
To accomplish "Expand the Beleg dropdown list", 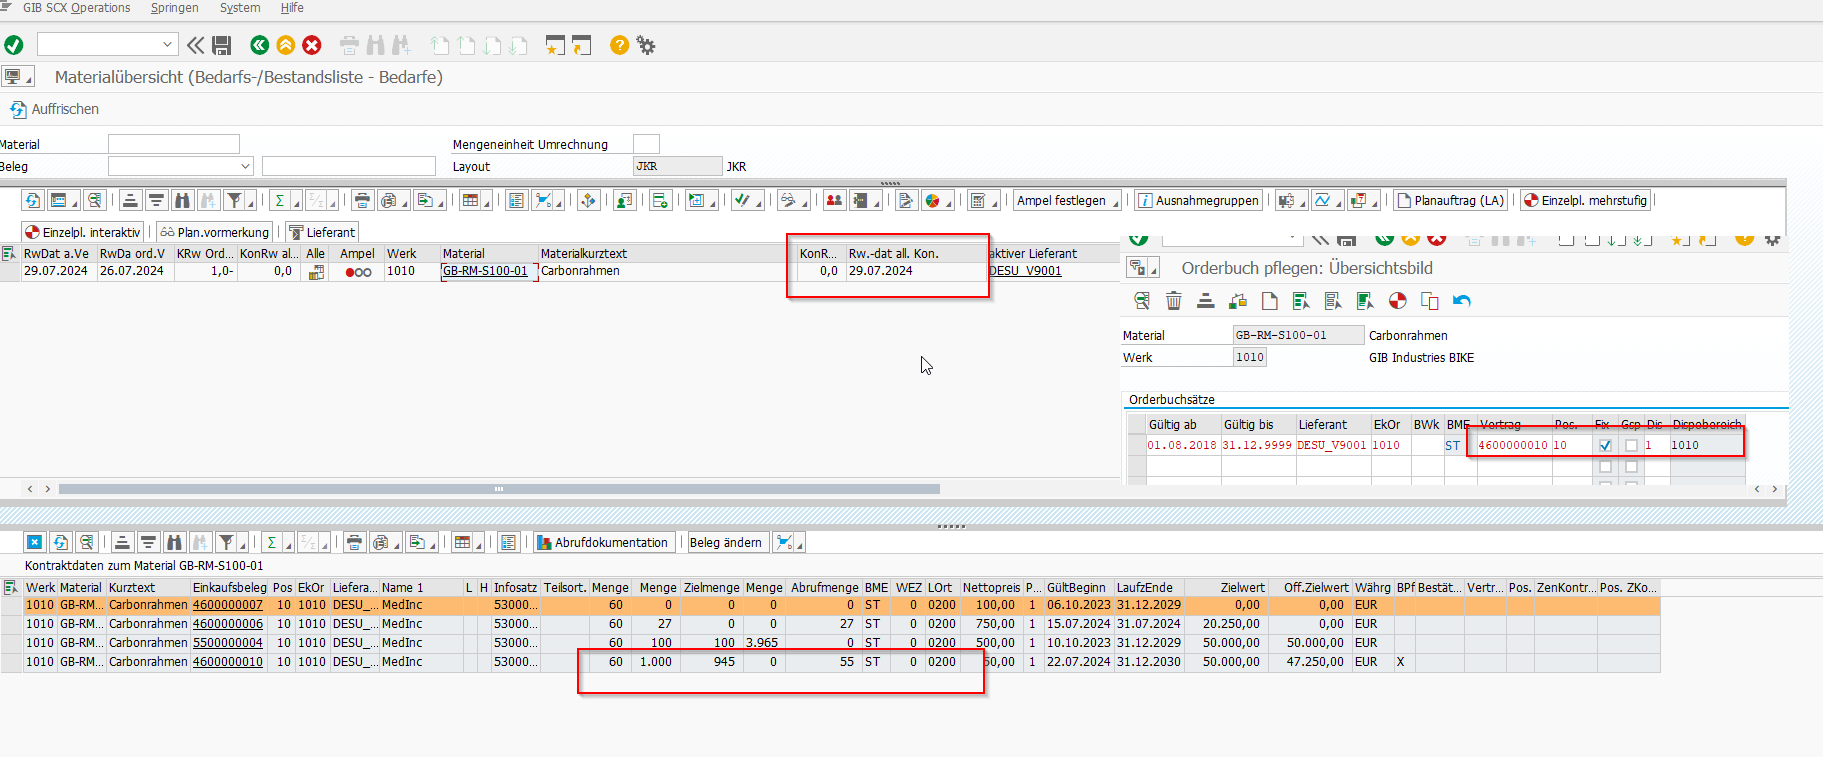I will (245, 166).
